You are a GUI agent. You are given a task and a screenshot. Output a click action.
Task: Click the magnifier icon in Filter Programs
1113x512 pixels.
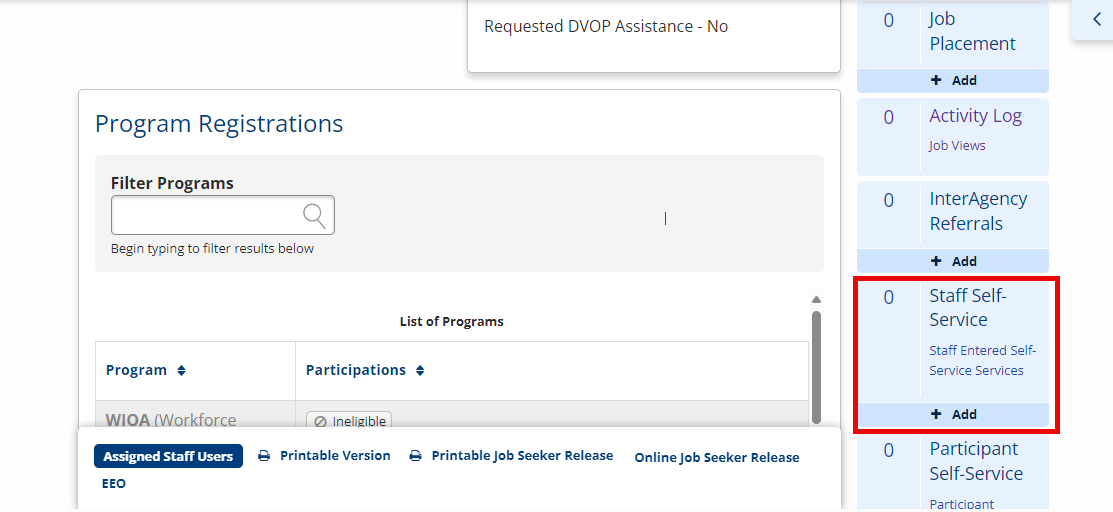coord(314,214)
